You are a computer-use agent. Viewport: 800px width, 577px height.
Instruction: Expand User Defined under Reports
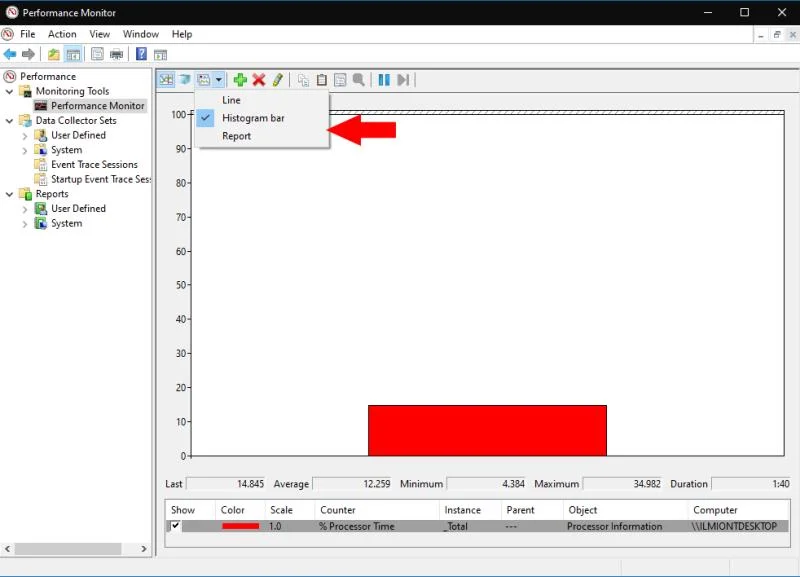24,209
